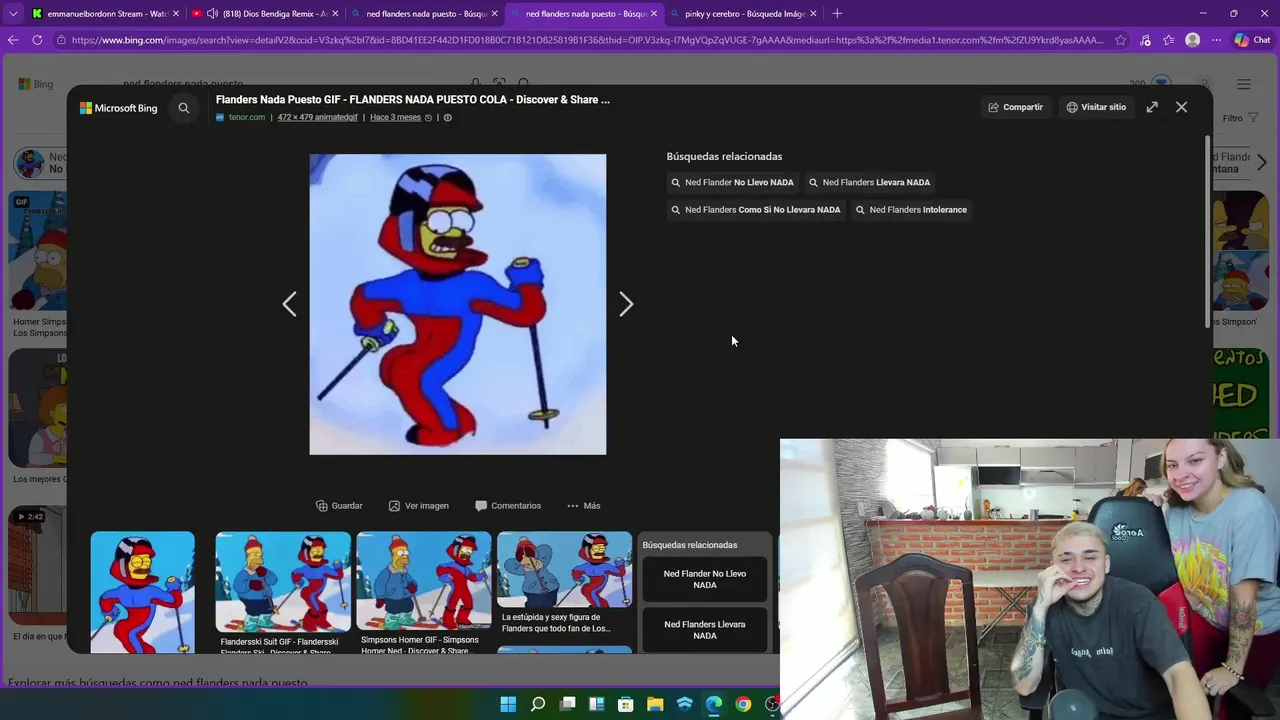Switch to Dios Bendiga Remix YouTube tab
Viewport: 1280px width, 720px height.
(265, 14)
